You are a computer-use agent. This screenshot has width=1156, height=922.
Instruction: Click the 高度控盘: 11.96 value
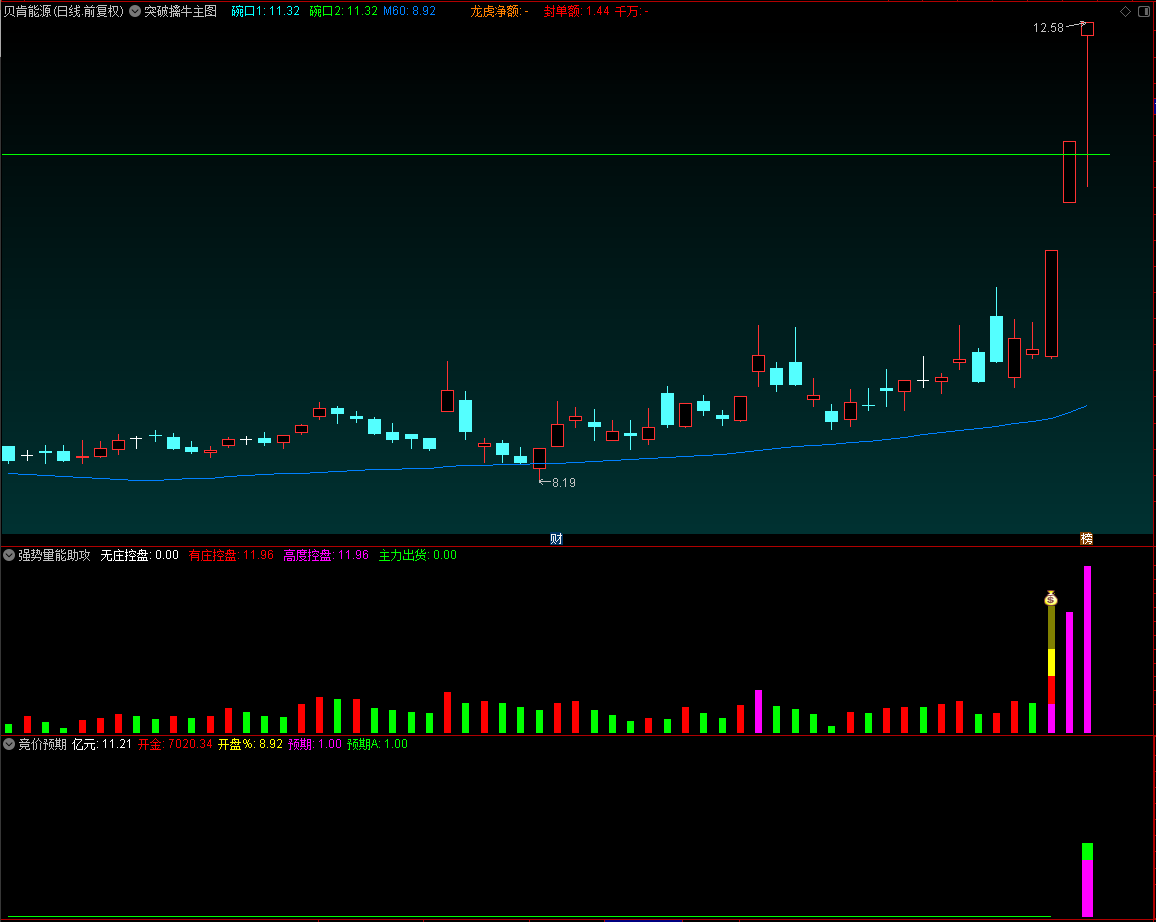[x=326, y=555]
